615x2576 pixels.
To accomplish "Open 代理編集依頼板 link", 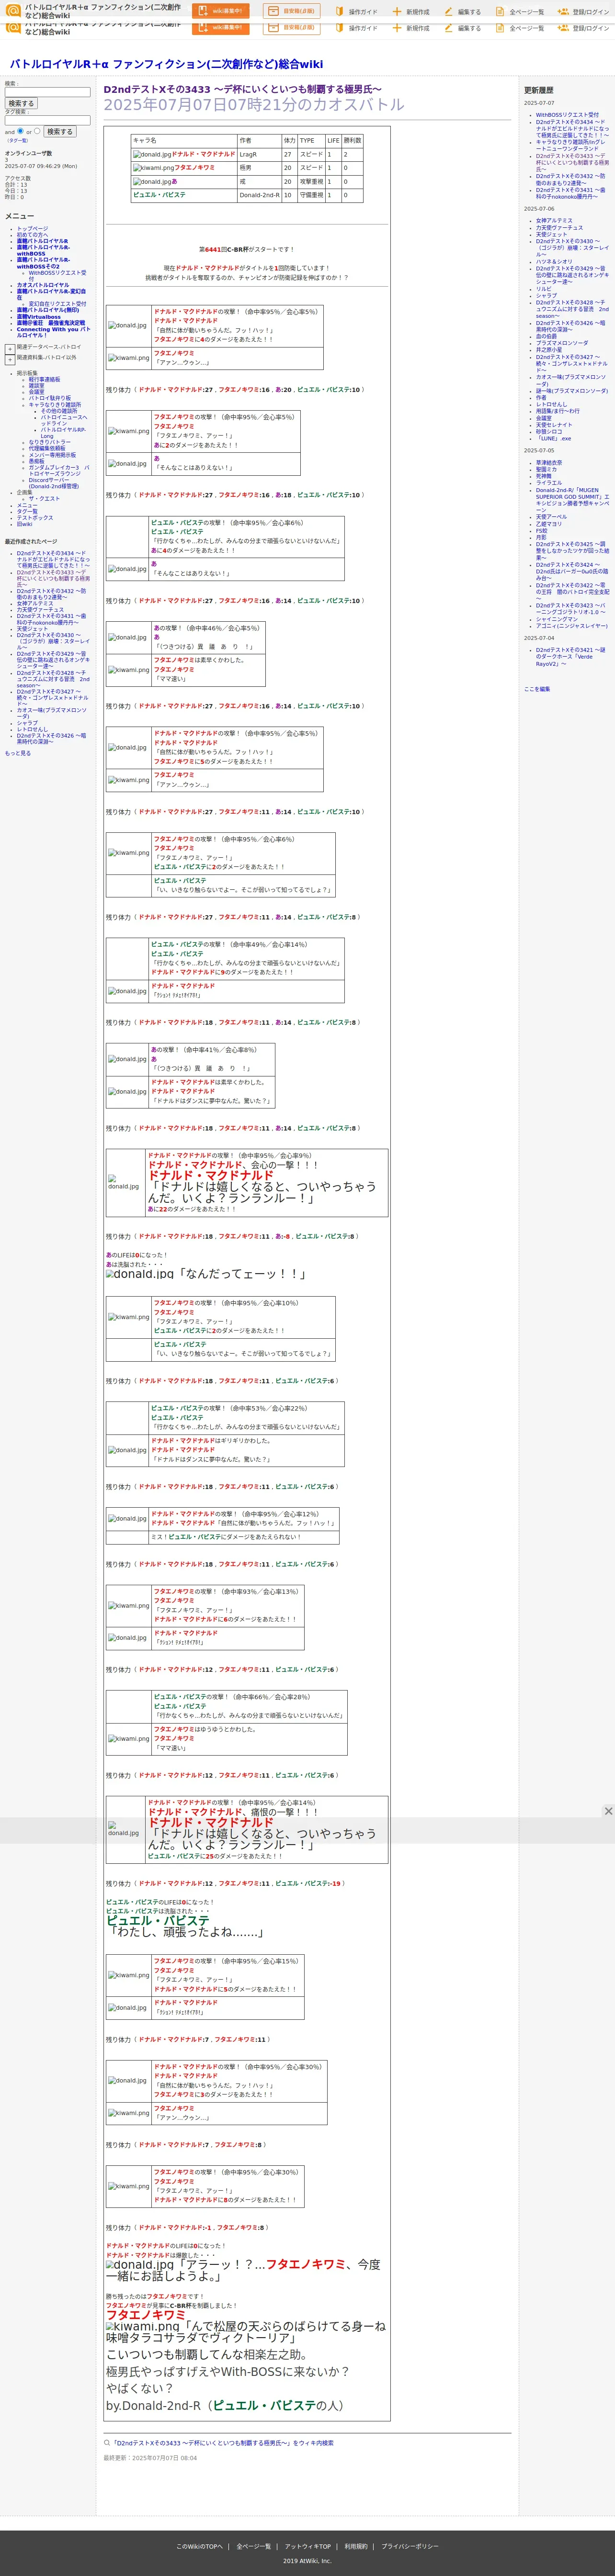I will (47, 448).
